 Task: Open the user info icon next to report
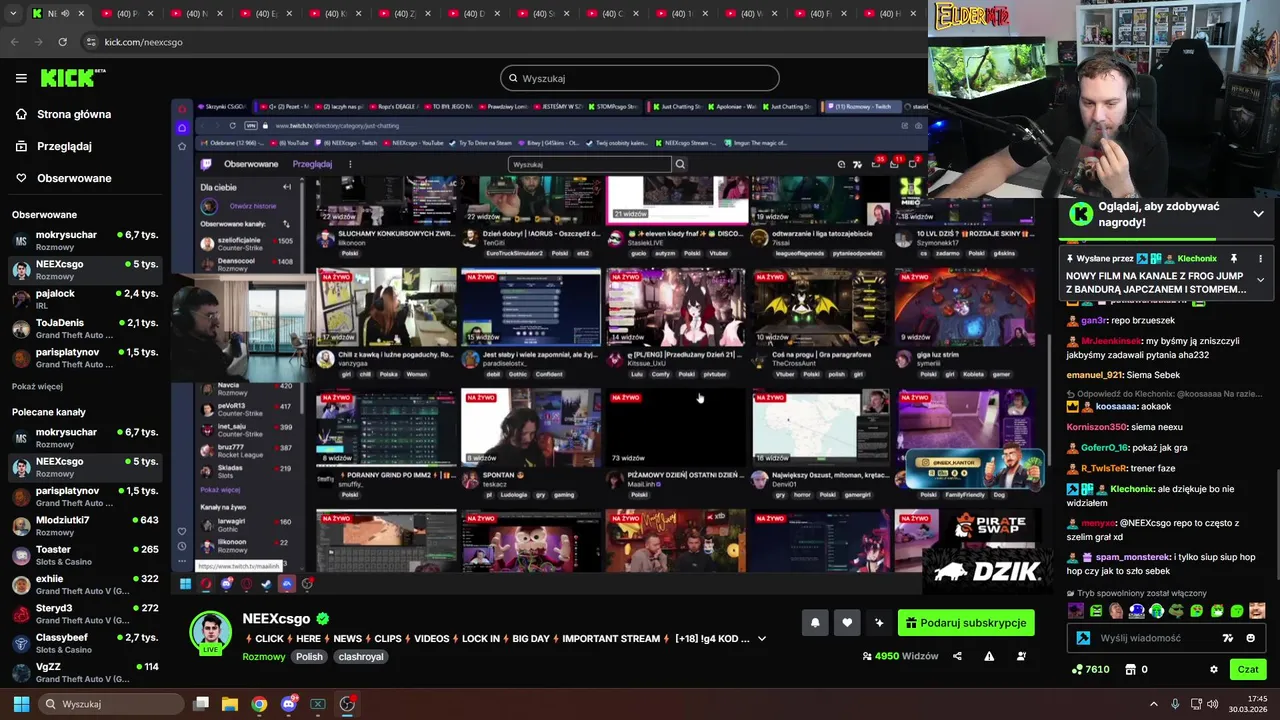coord(1021,656)
